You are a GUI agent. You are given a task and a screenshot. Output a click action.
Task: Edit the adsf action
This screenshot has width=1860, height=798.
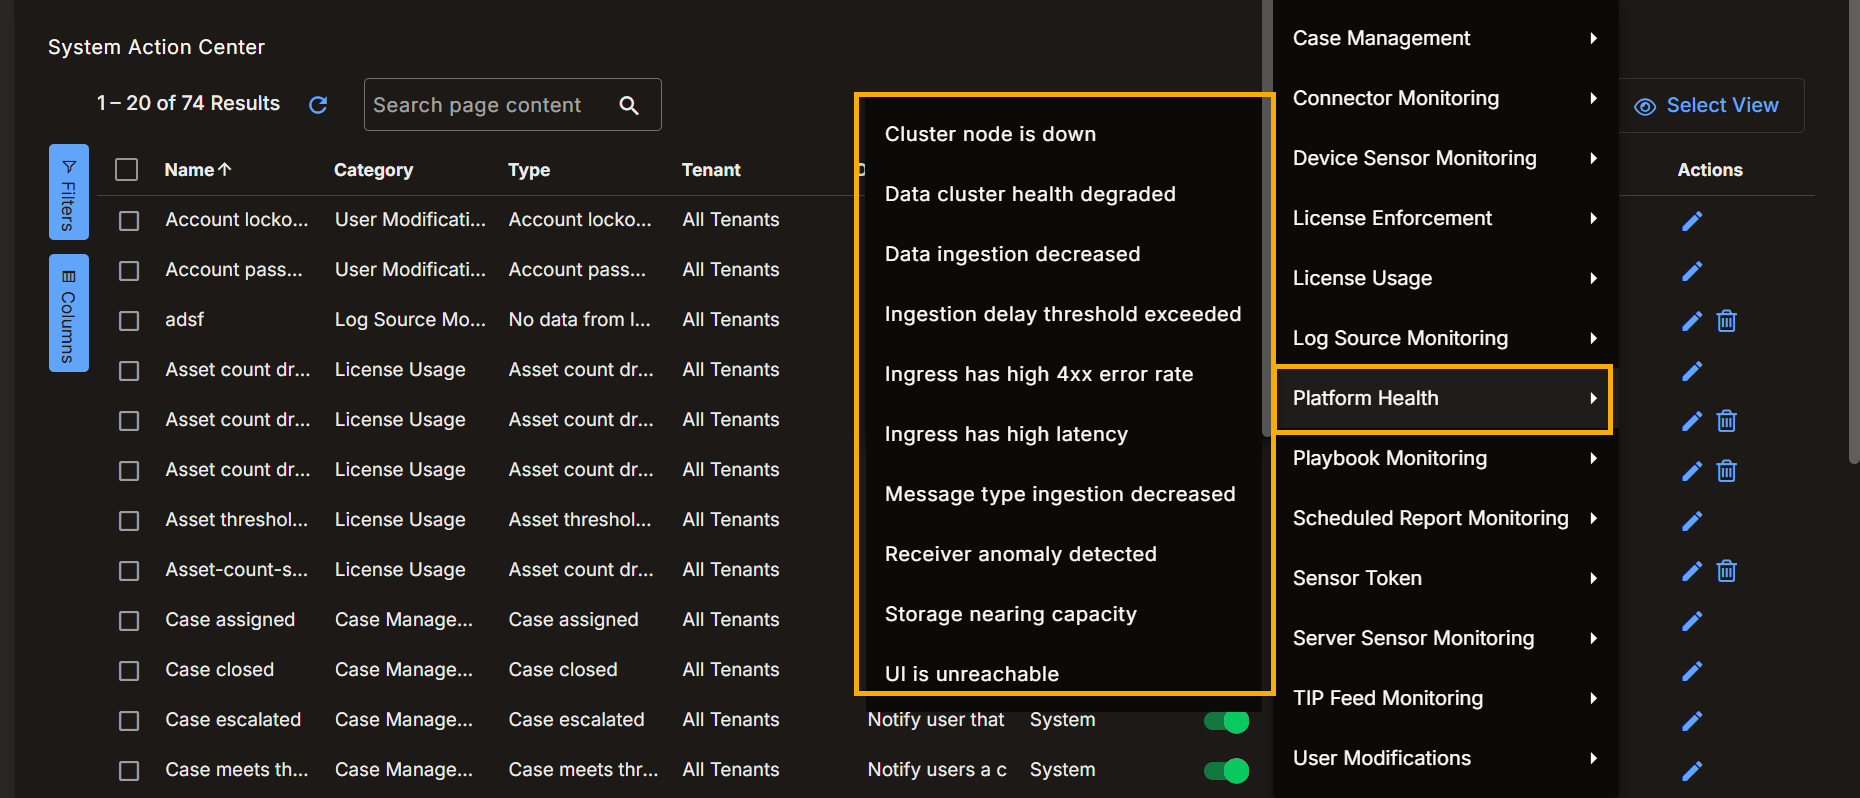[1692, 321]
